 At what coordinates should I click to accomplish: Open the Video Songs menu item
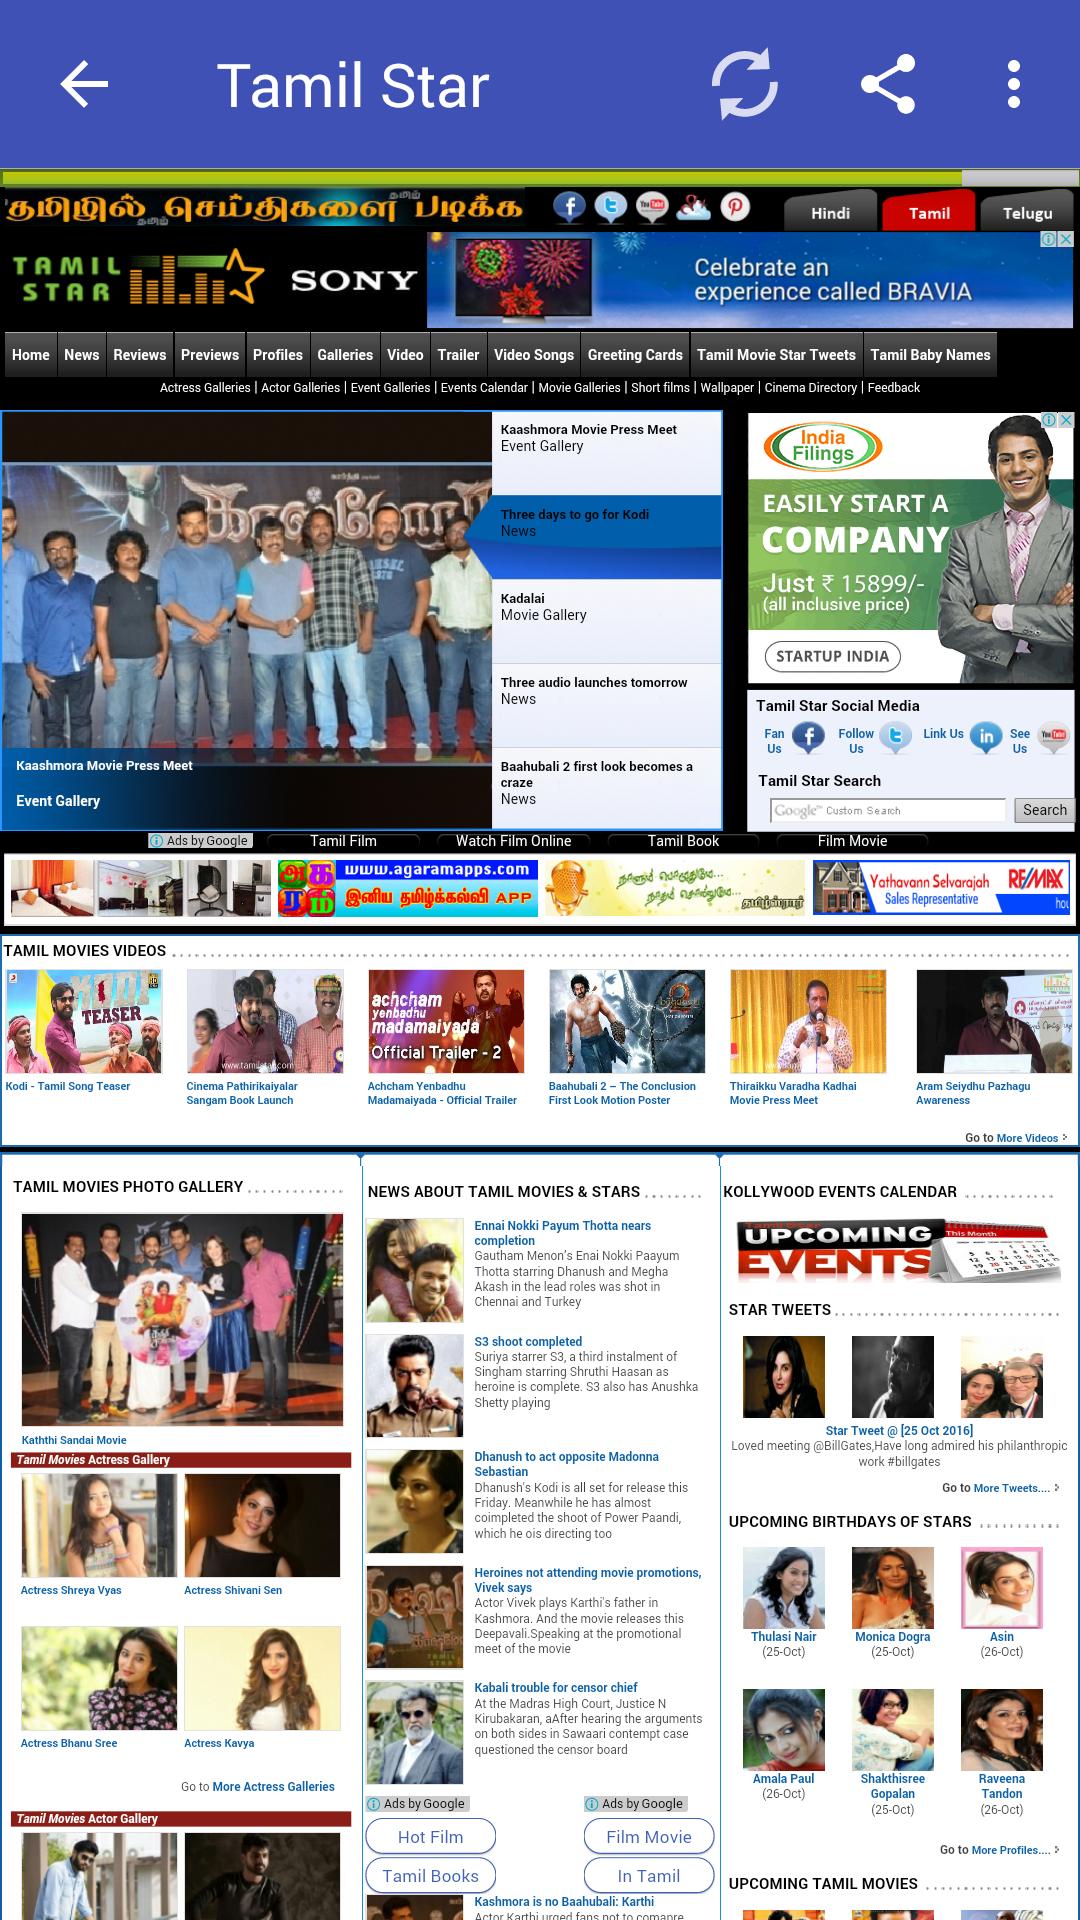(x=534, y=355)
